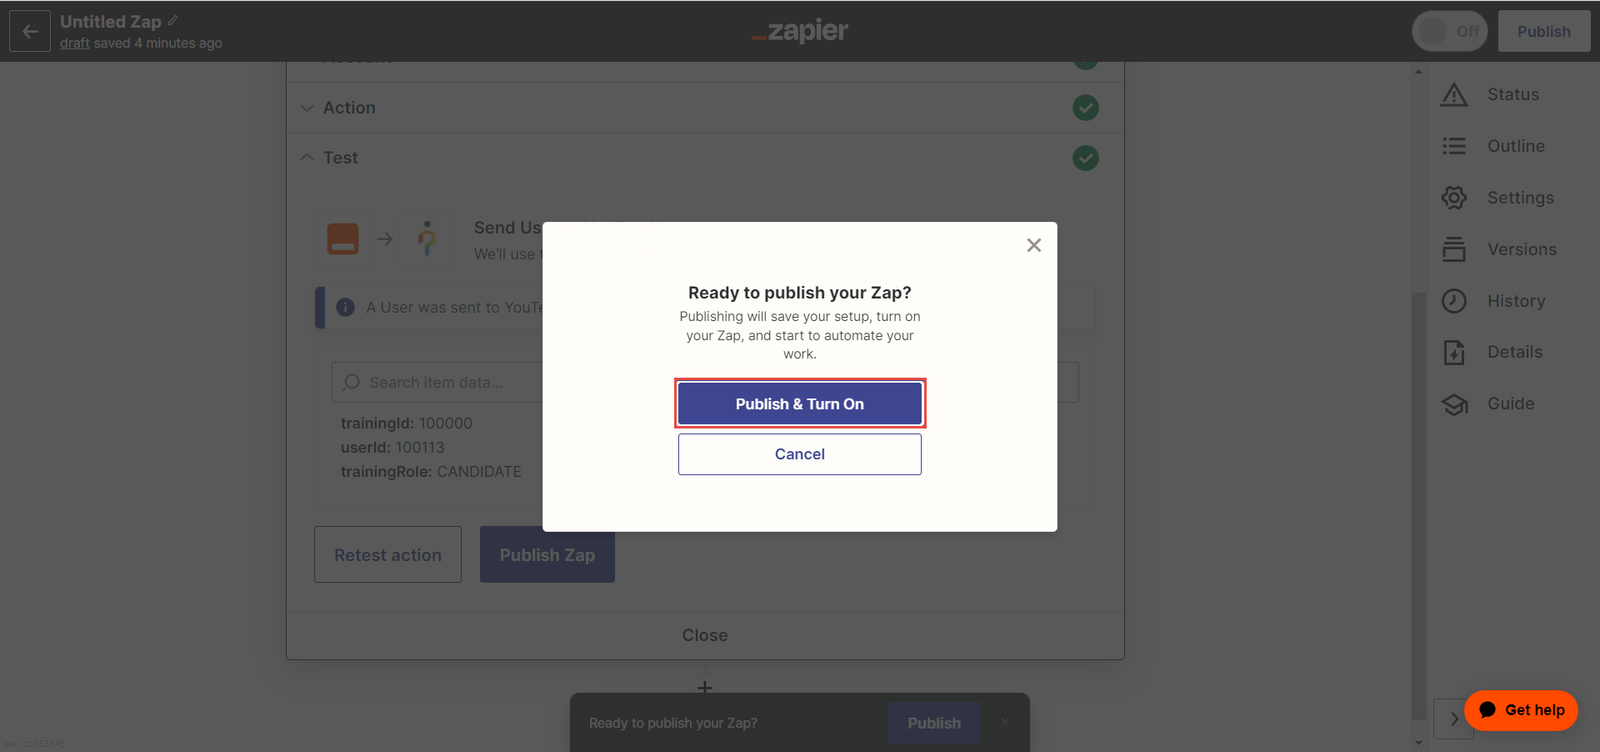Open the Outline list icon
This screenshot has width=1600, height=752.
1454,146
